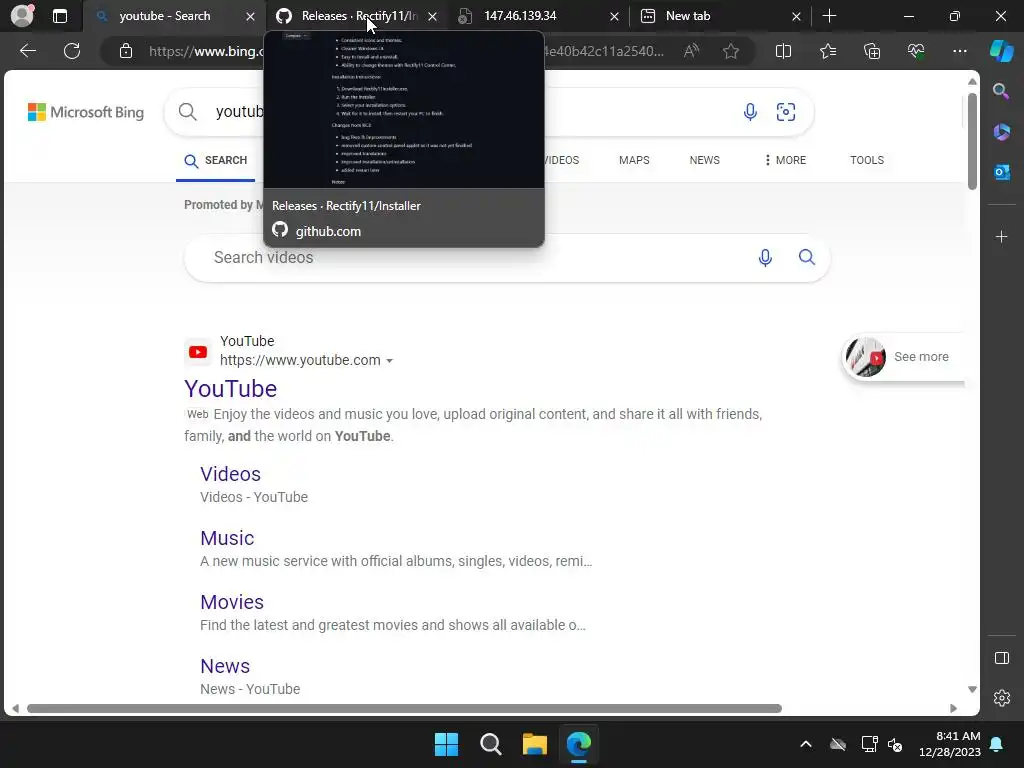Screen dimensions: 1024x768
Task: Open the Bing MORE menu
Action: click(x=785, y=160)
